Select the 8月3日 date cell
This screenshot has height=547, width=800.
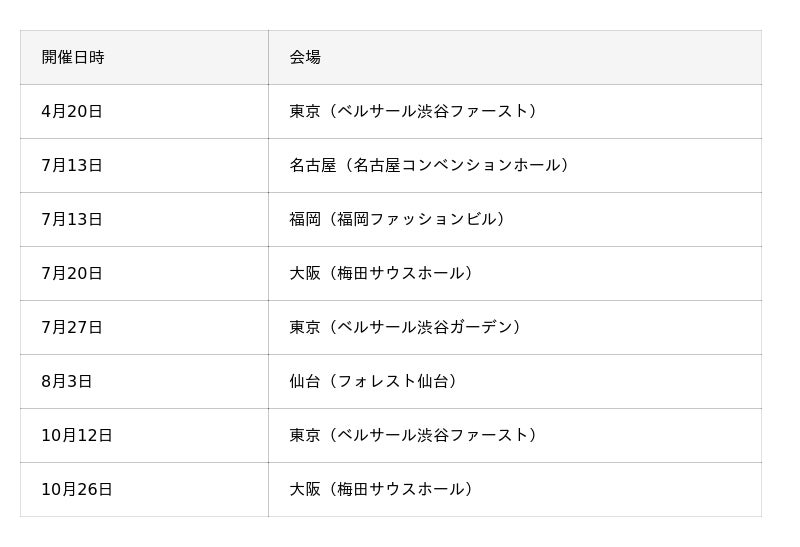(67, 382)
